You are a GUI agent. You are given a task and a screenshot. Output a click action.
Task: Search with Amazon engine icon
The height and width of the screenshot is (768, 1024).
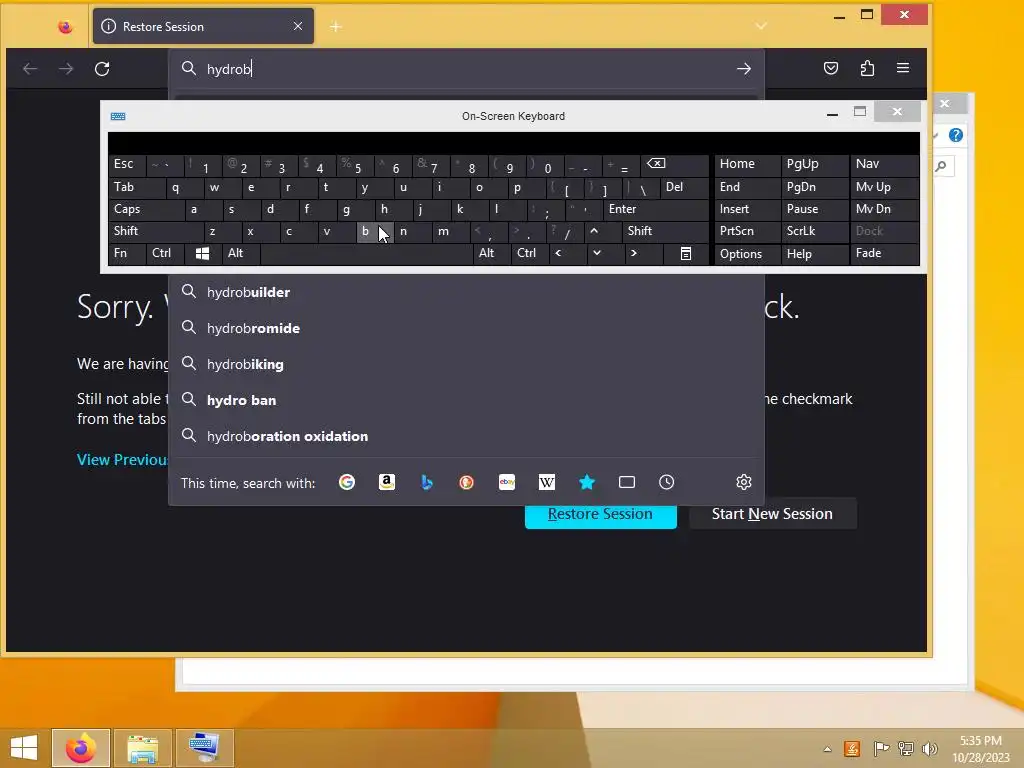tap(387, 482)
